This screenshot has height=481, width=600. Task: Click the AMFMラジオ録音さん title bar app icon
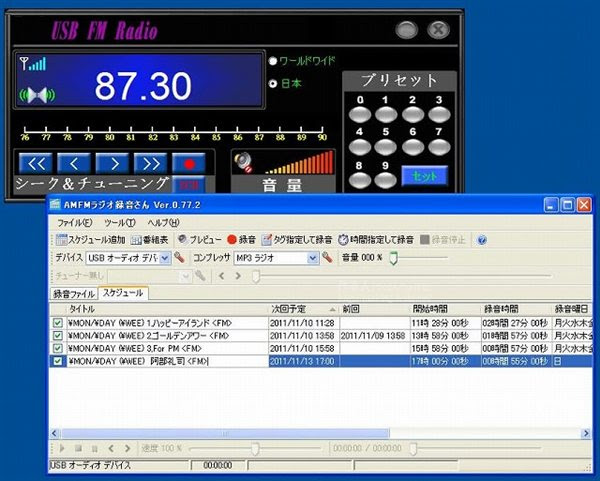[x=55, y=205]
